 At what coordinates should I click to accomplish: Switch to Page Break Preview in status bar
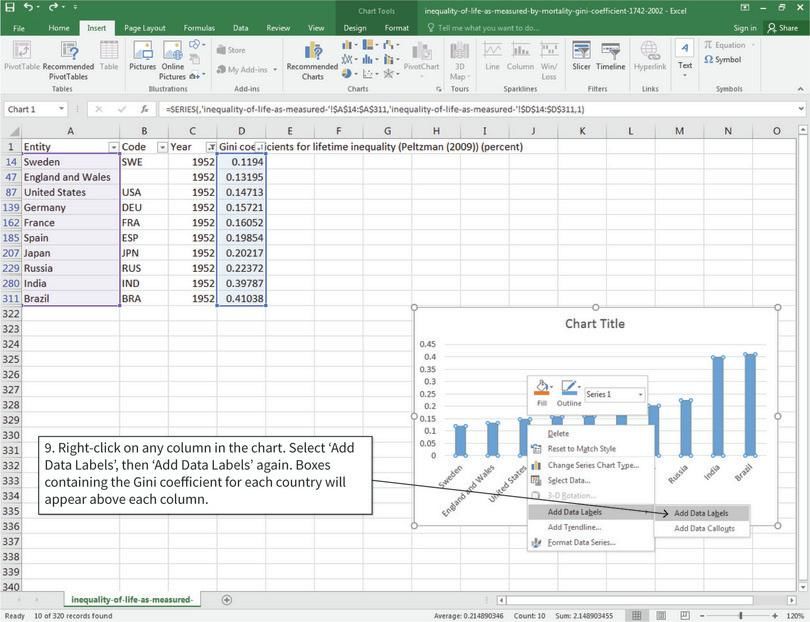pos(684,616)
